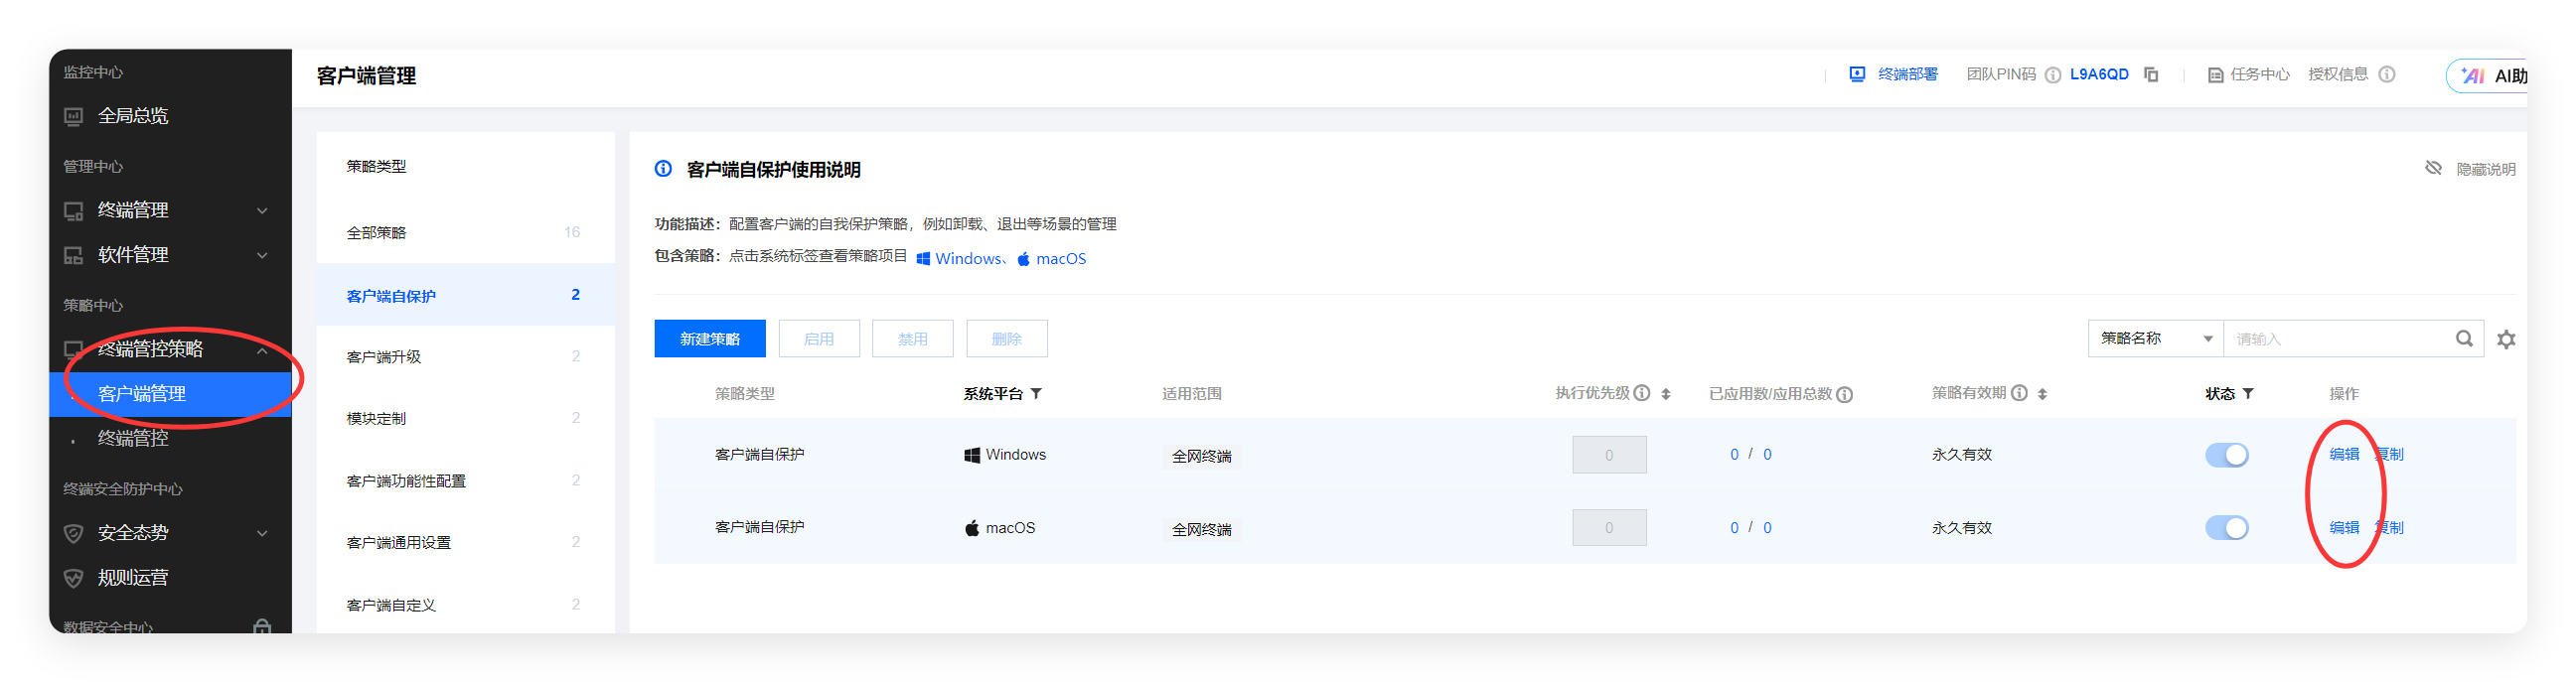Click the team PIN info icon
Viewport: 2576px width, 682px height.
click(x=2052, y=75)
